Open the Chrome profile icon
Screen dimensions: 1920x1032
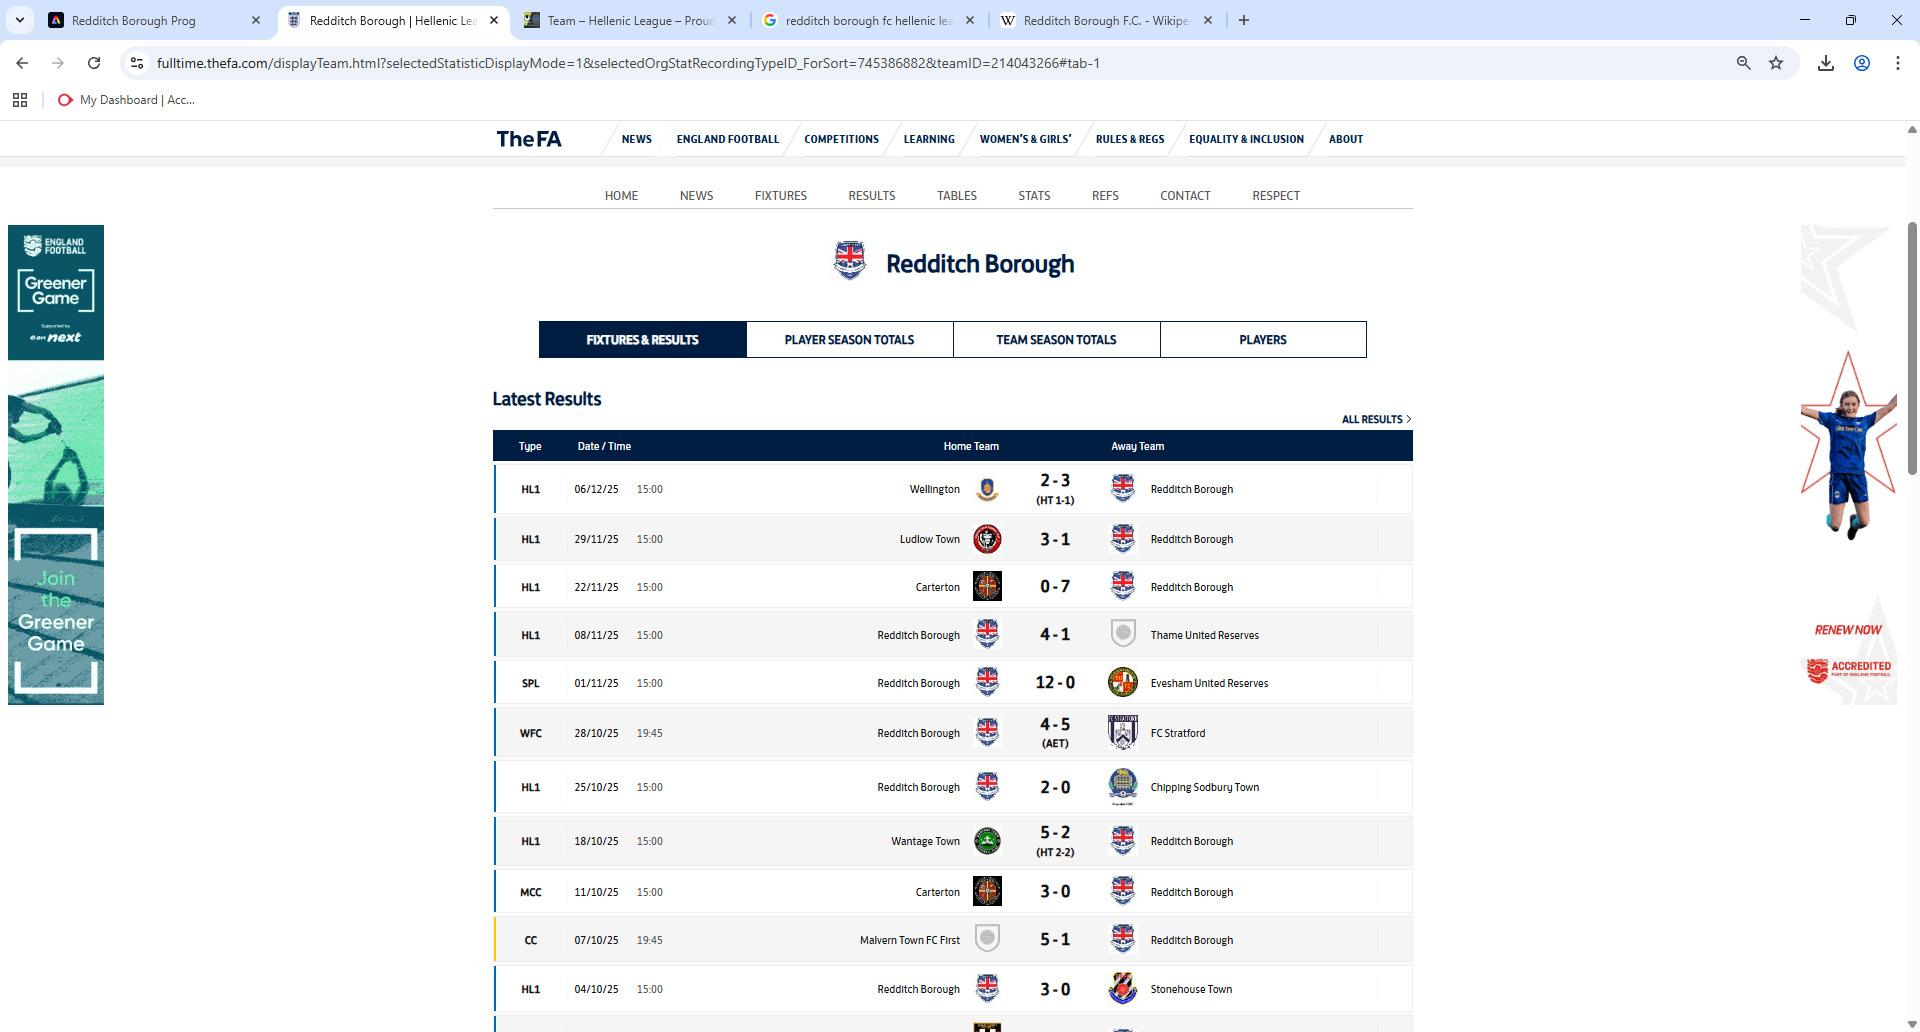(1862, 63)
